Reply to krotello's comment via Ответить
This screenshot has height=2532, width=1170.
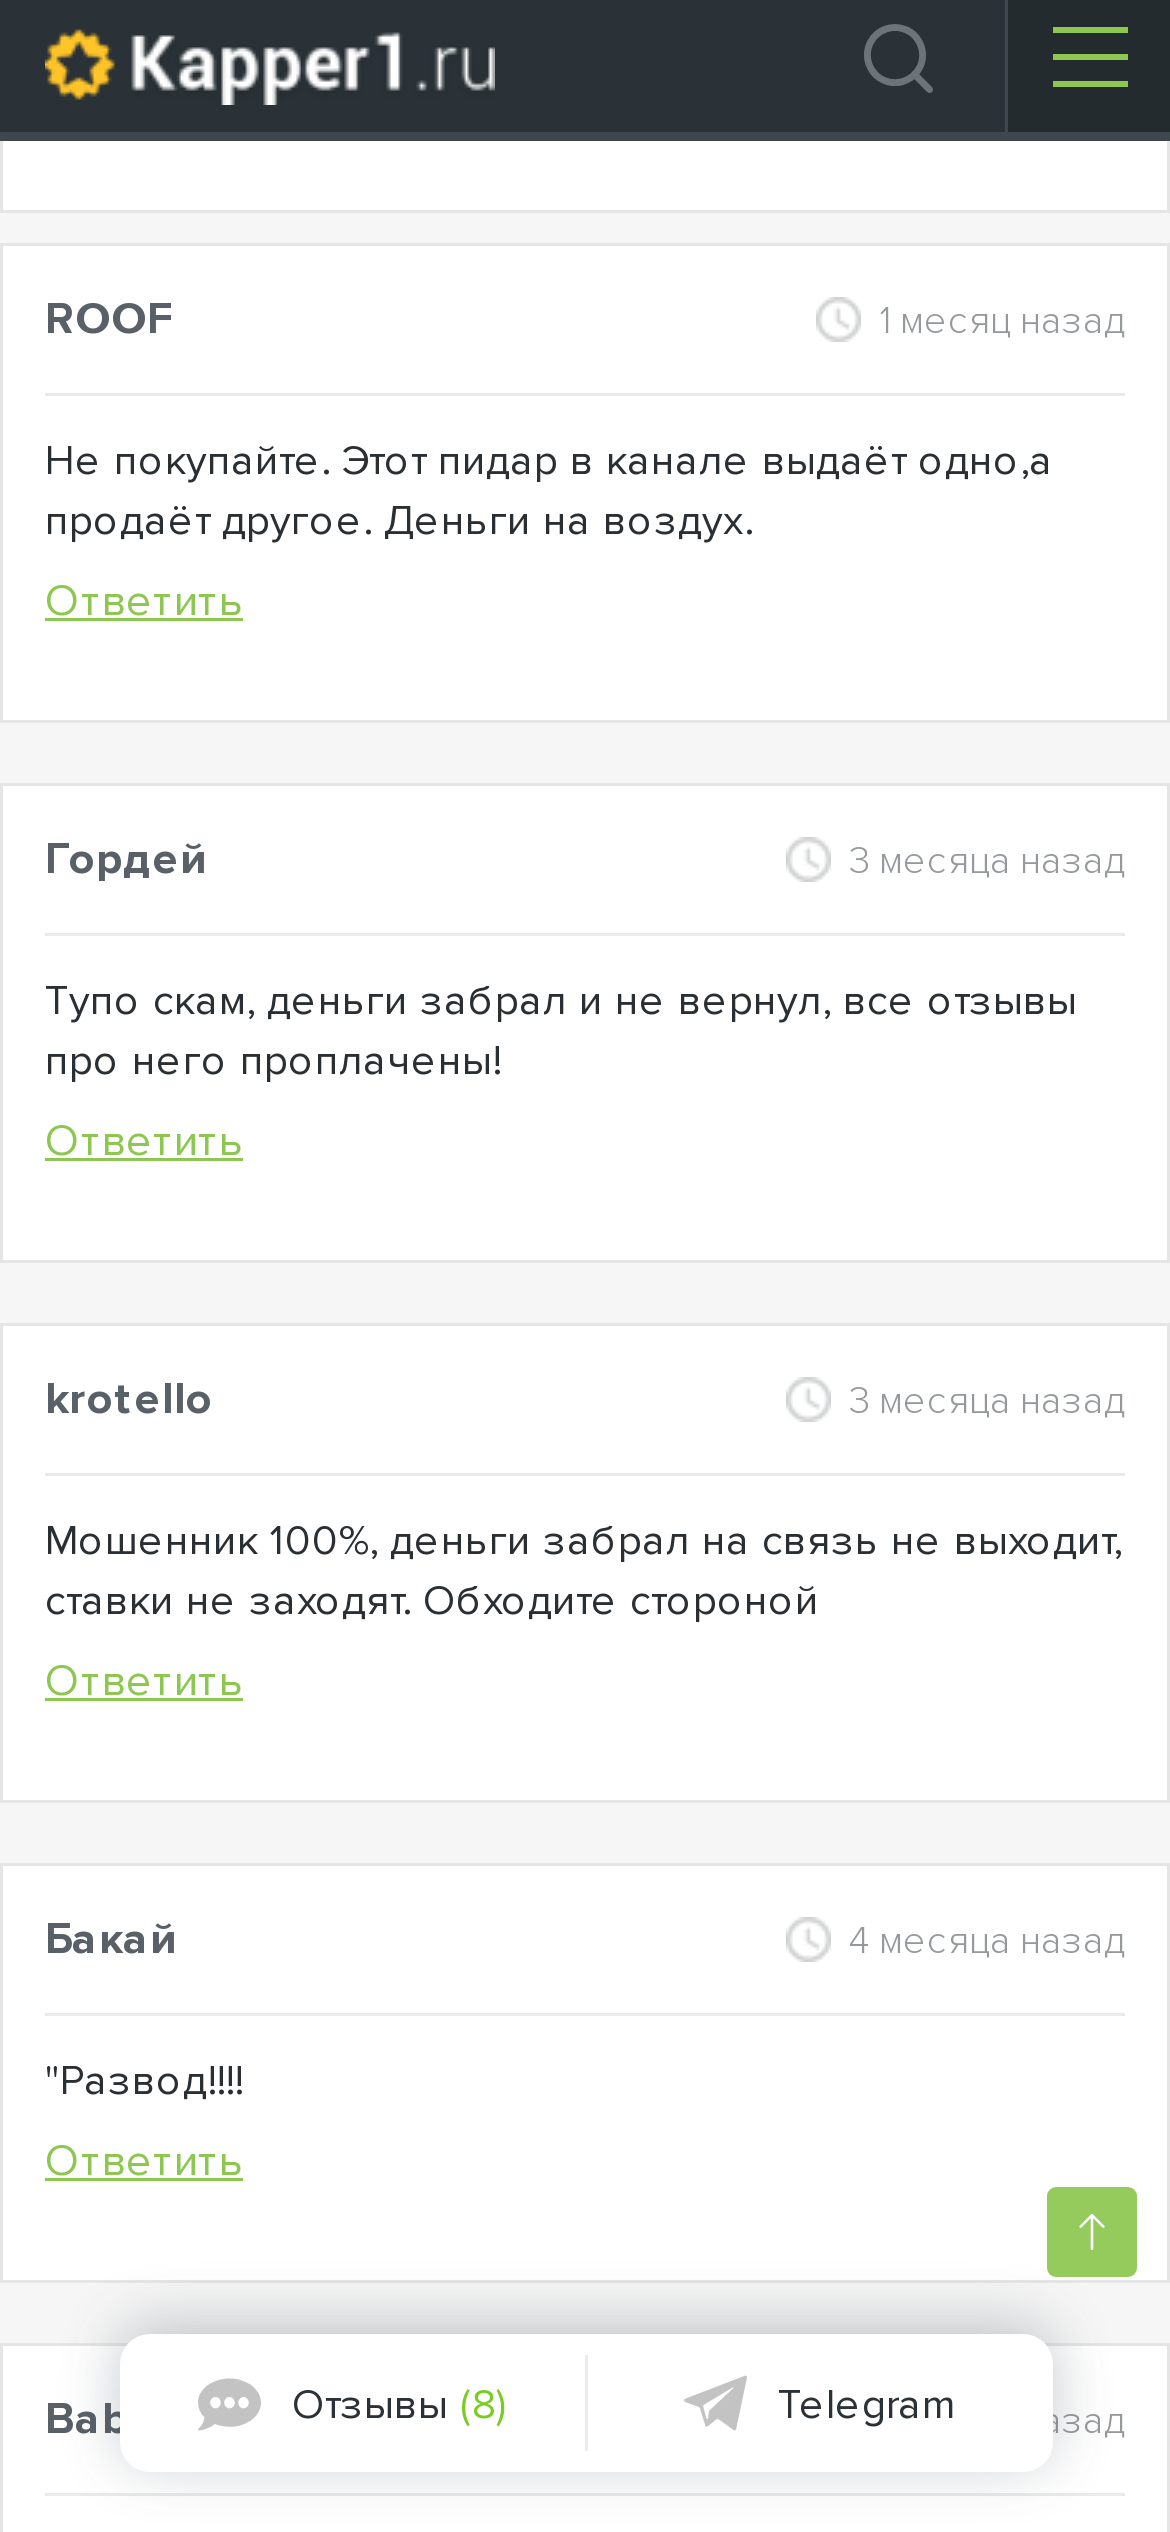[x=144, y=1682]
